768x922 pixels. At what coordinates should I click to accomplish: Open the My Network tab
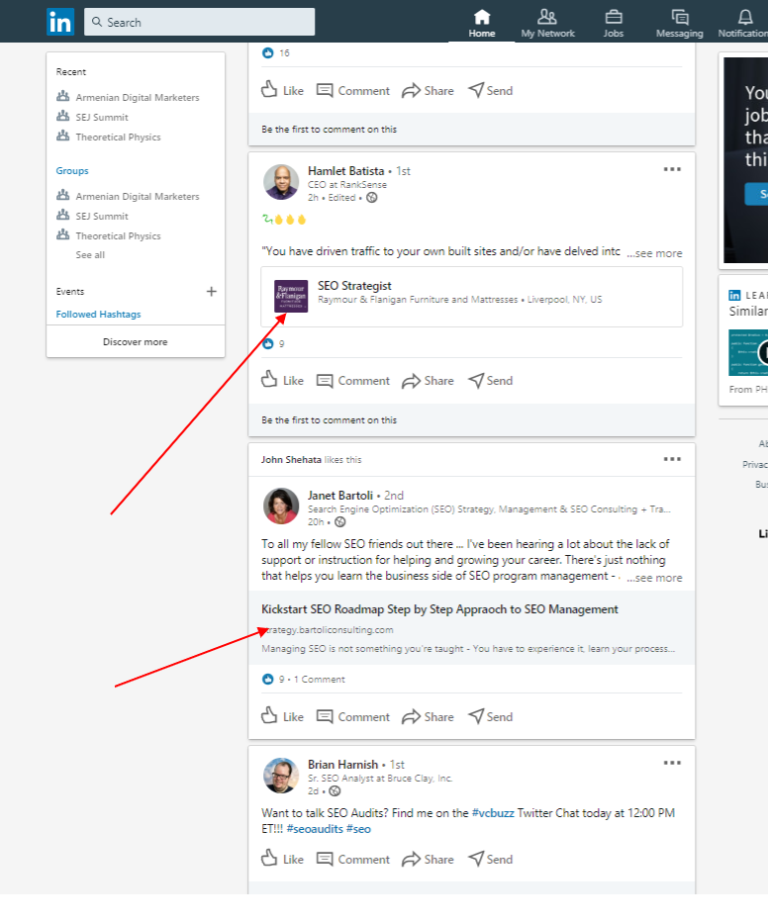pyautogui.click(x=547, y=24)
